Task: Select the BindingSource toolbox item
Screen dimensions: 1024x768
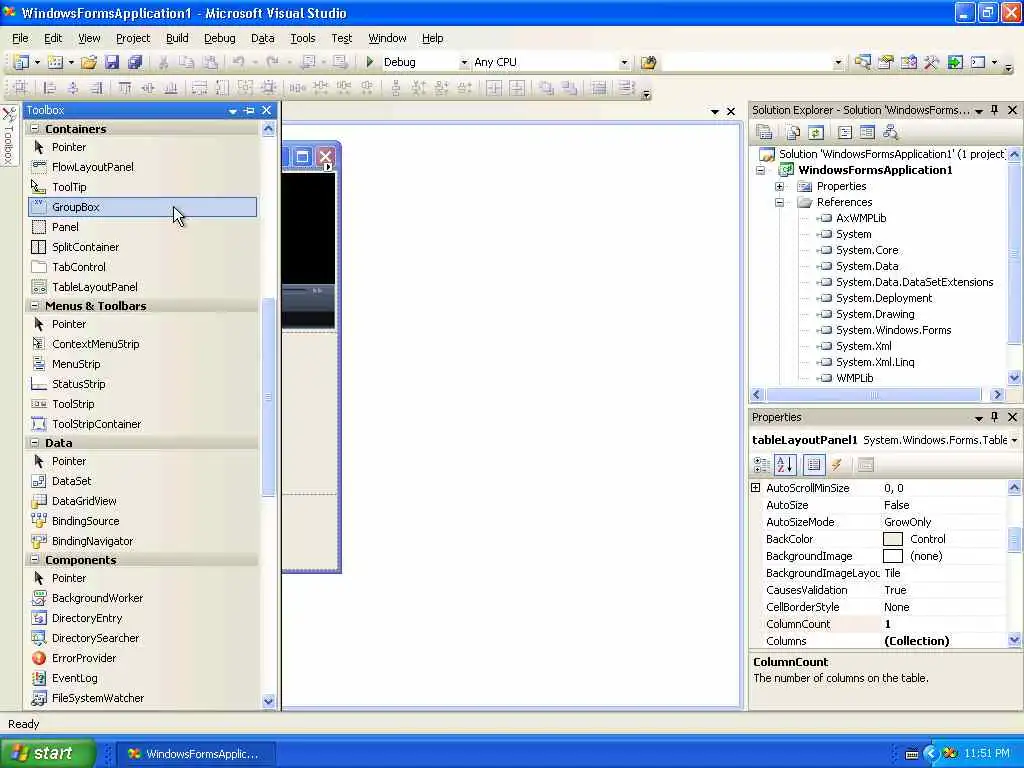Action: tap(142, 521)
